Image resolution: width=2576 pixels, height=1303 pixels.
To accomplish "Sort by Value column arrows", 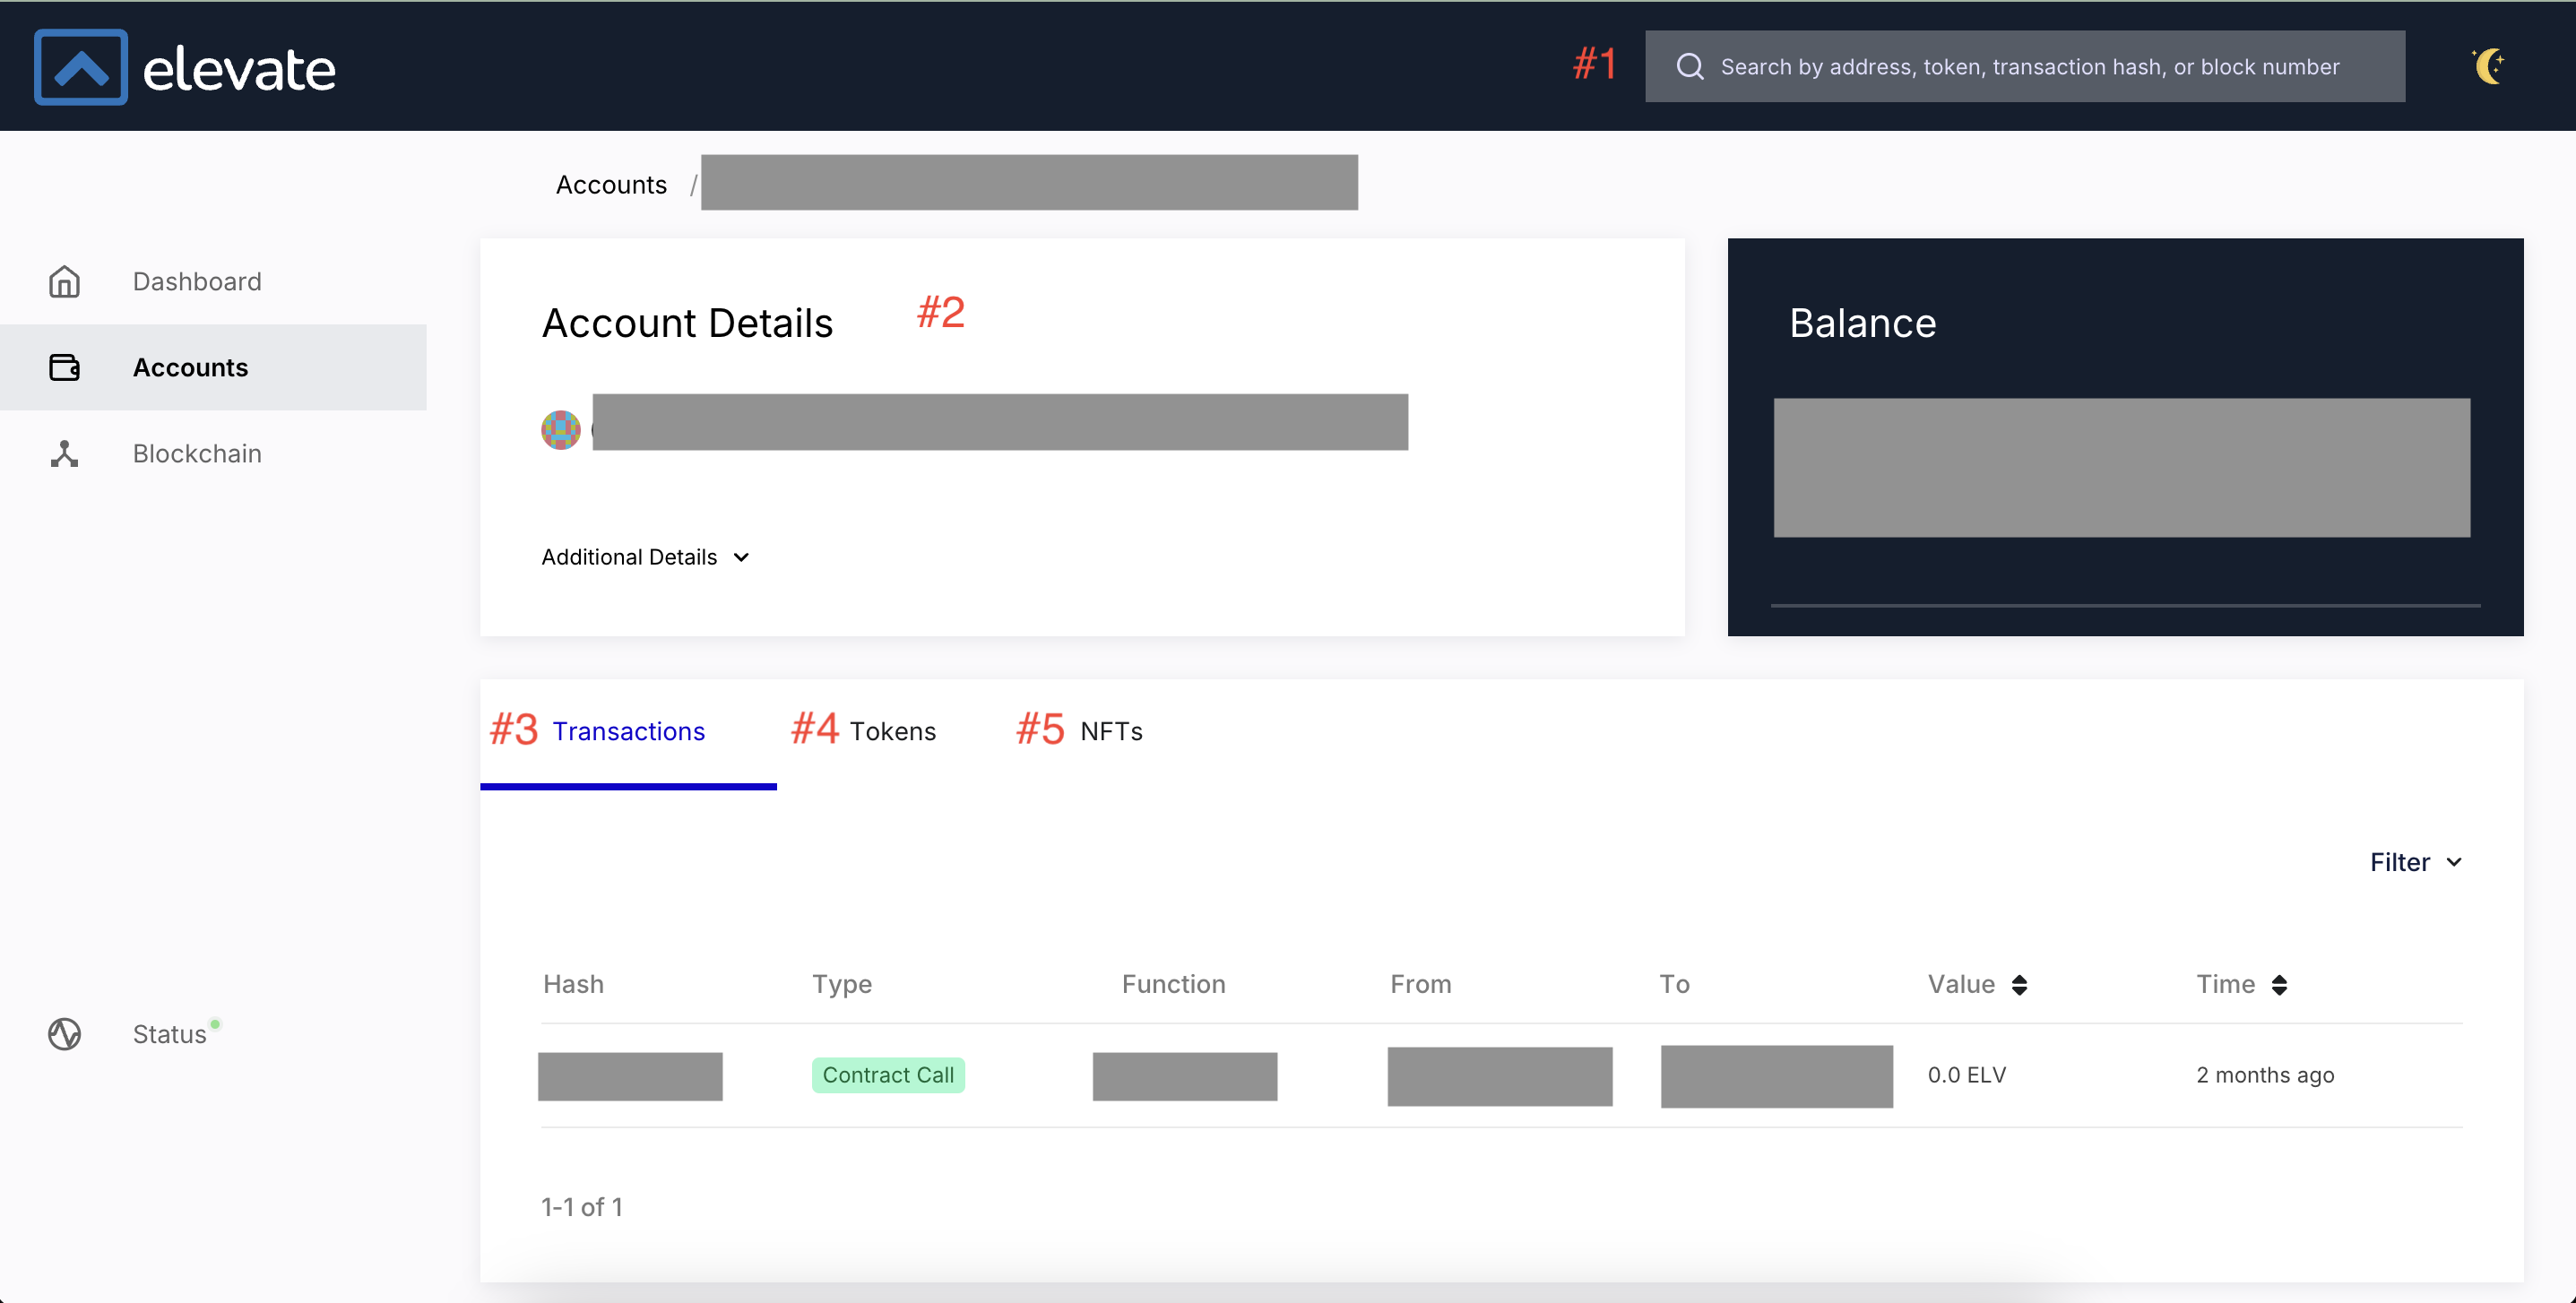I will [x=2019, y=985].
